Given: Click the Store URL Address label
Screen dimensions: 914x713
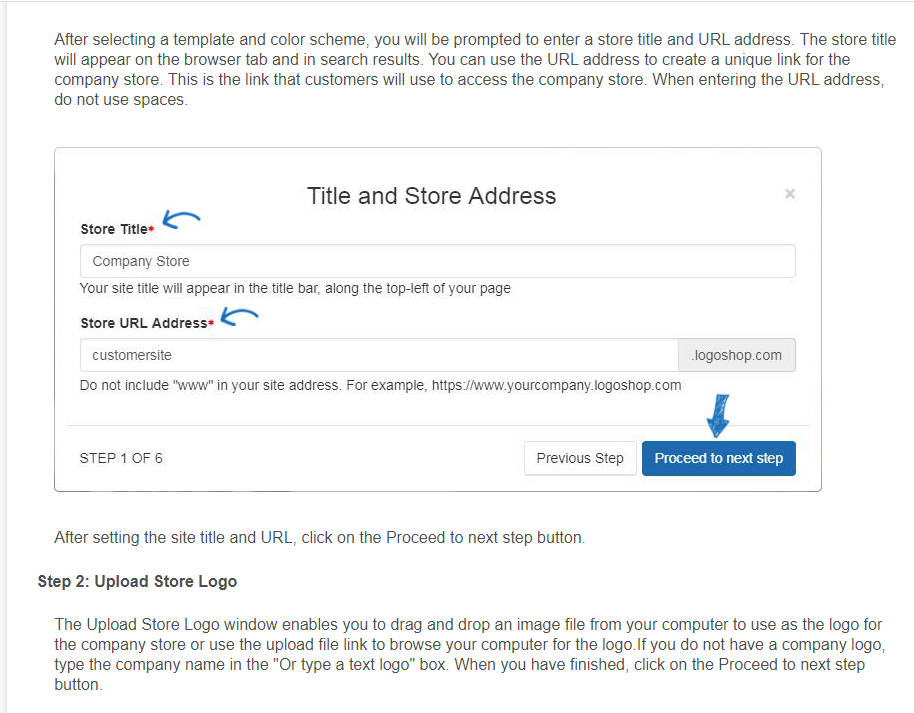Looking at the screenshot, I should point(144,323).
